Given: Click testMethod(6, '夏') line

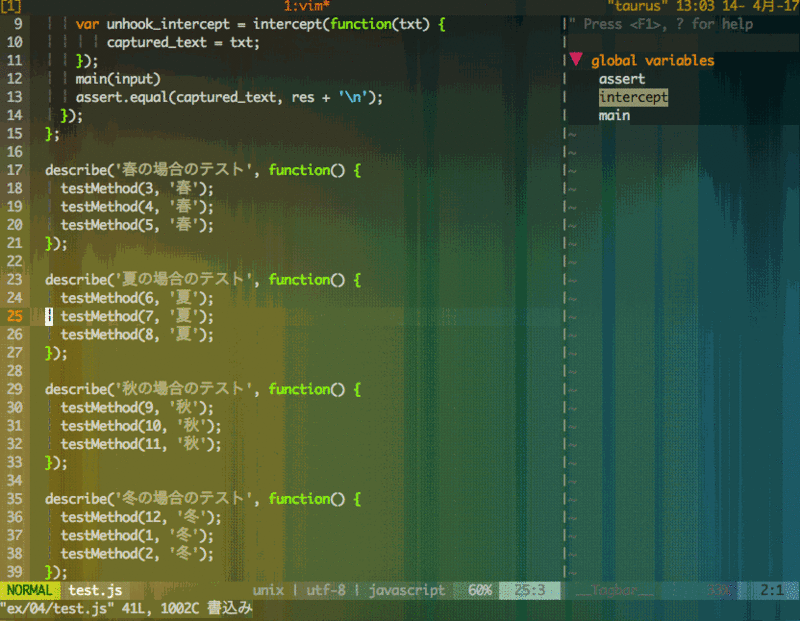Looking at the screenshot, I should click(137, 298).
